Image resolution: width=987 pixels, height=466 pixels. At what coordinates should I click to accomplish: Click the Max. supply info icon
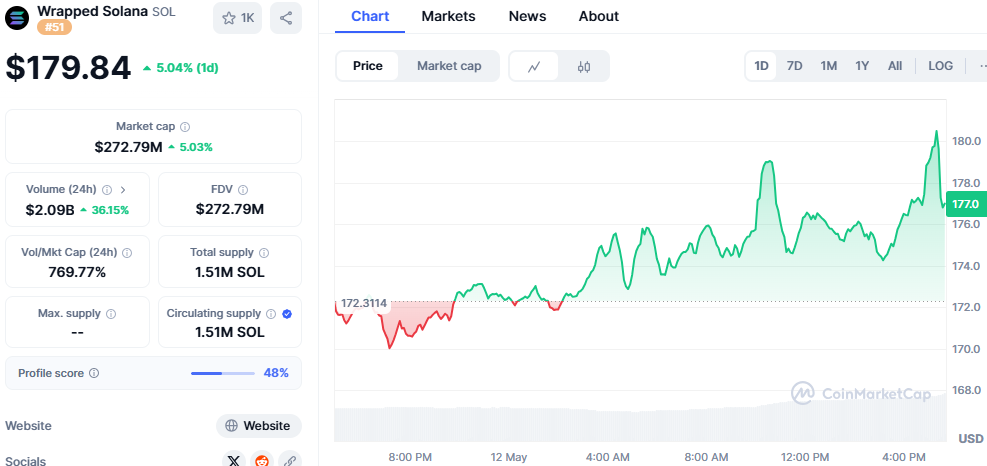[111, 314]
